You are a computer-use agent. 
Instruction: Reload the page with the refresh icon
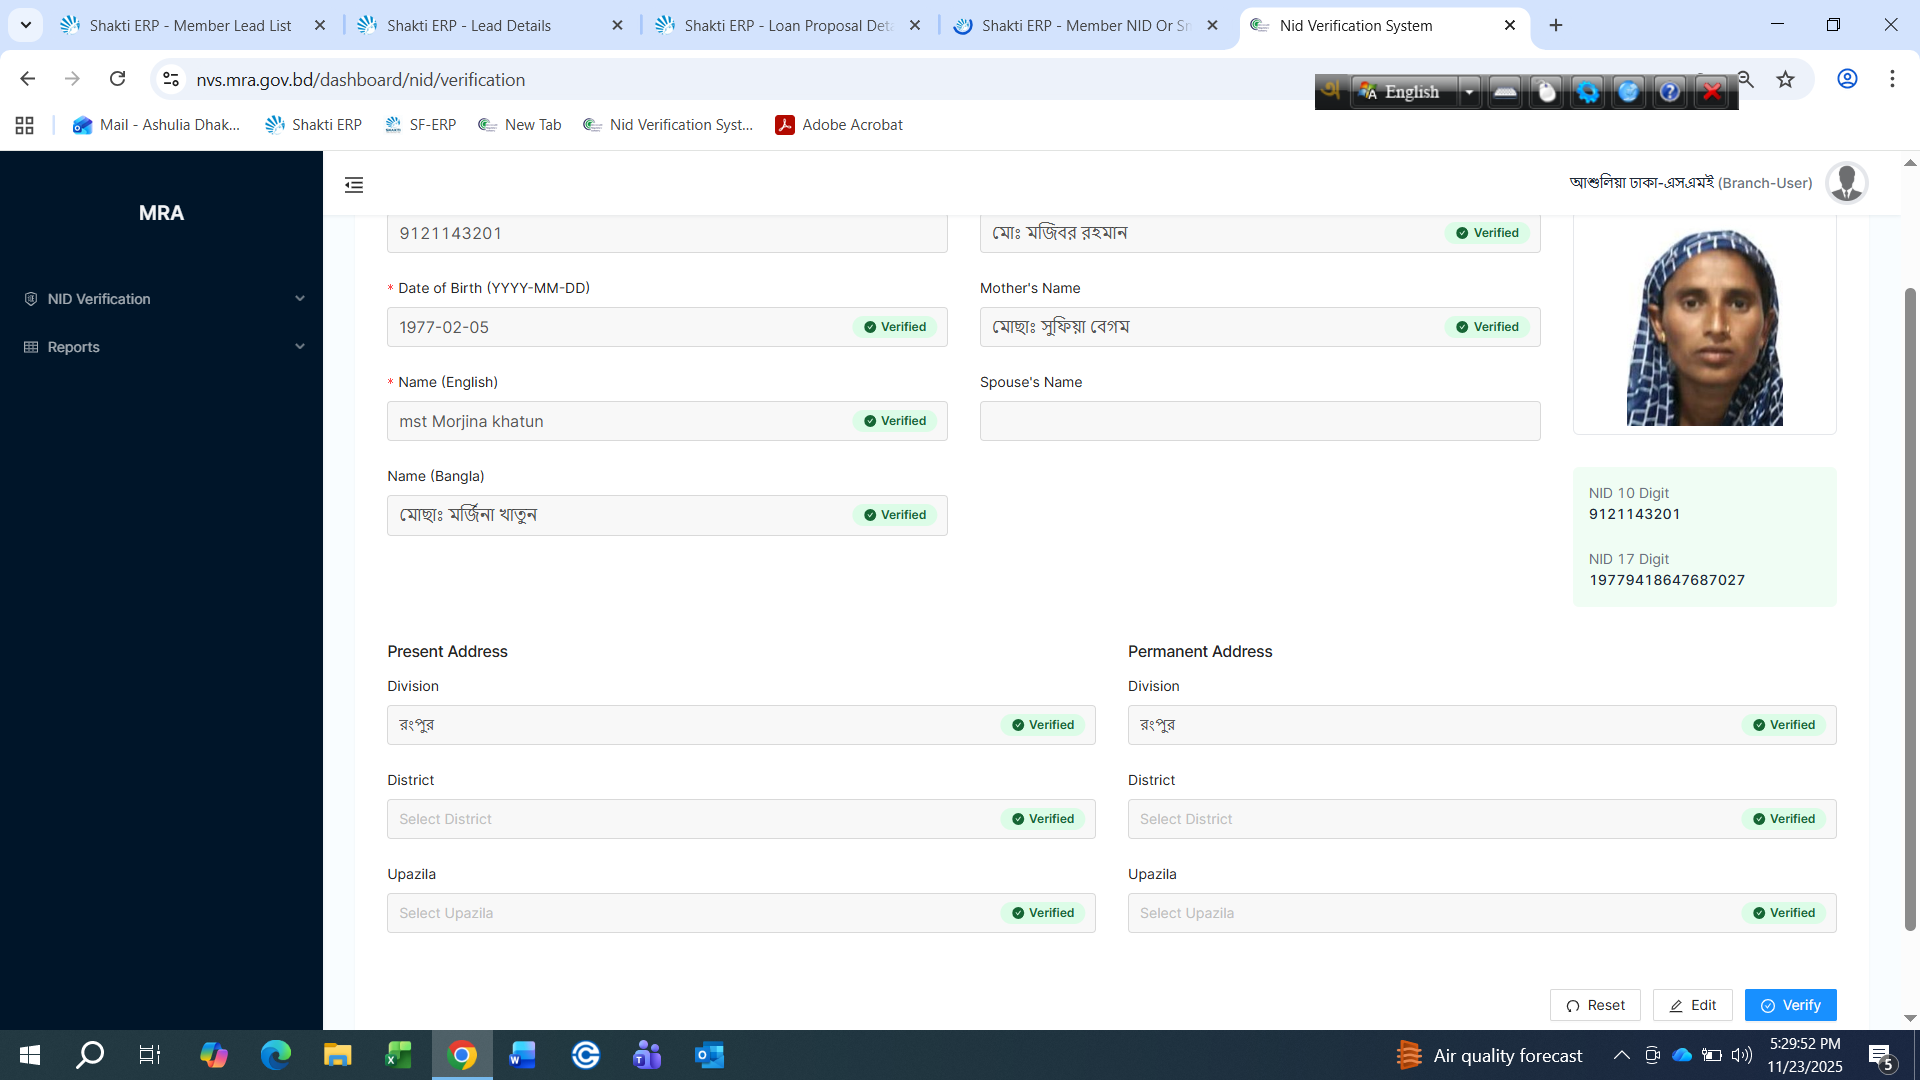click(118, 79)
